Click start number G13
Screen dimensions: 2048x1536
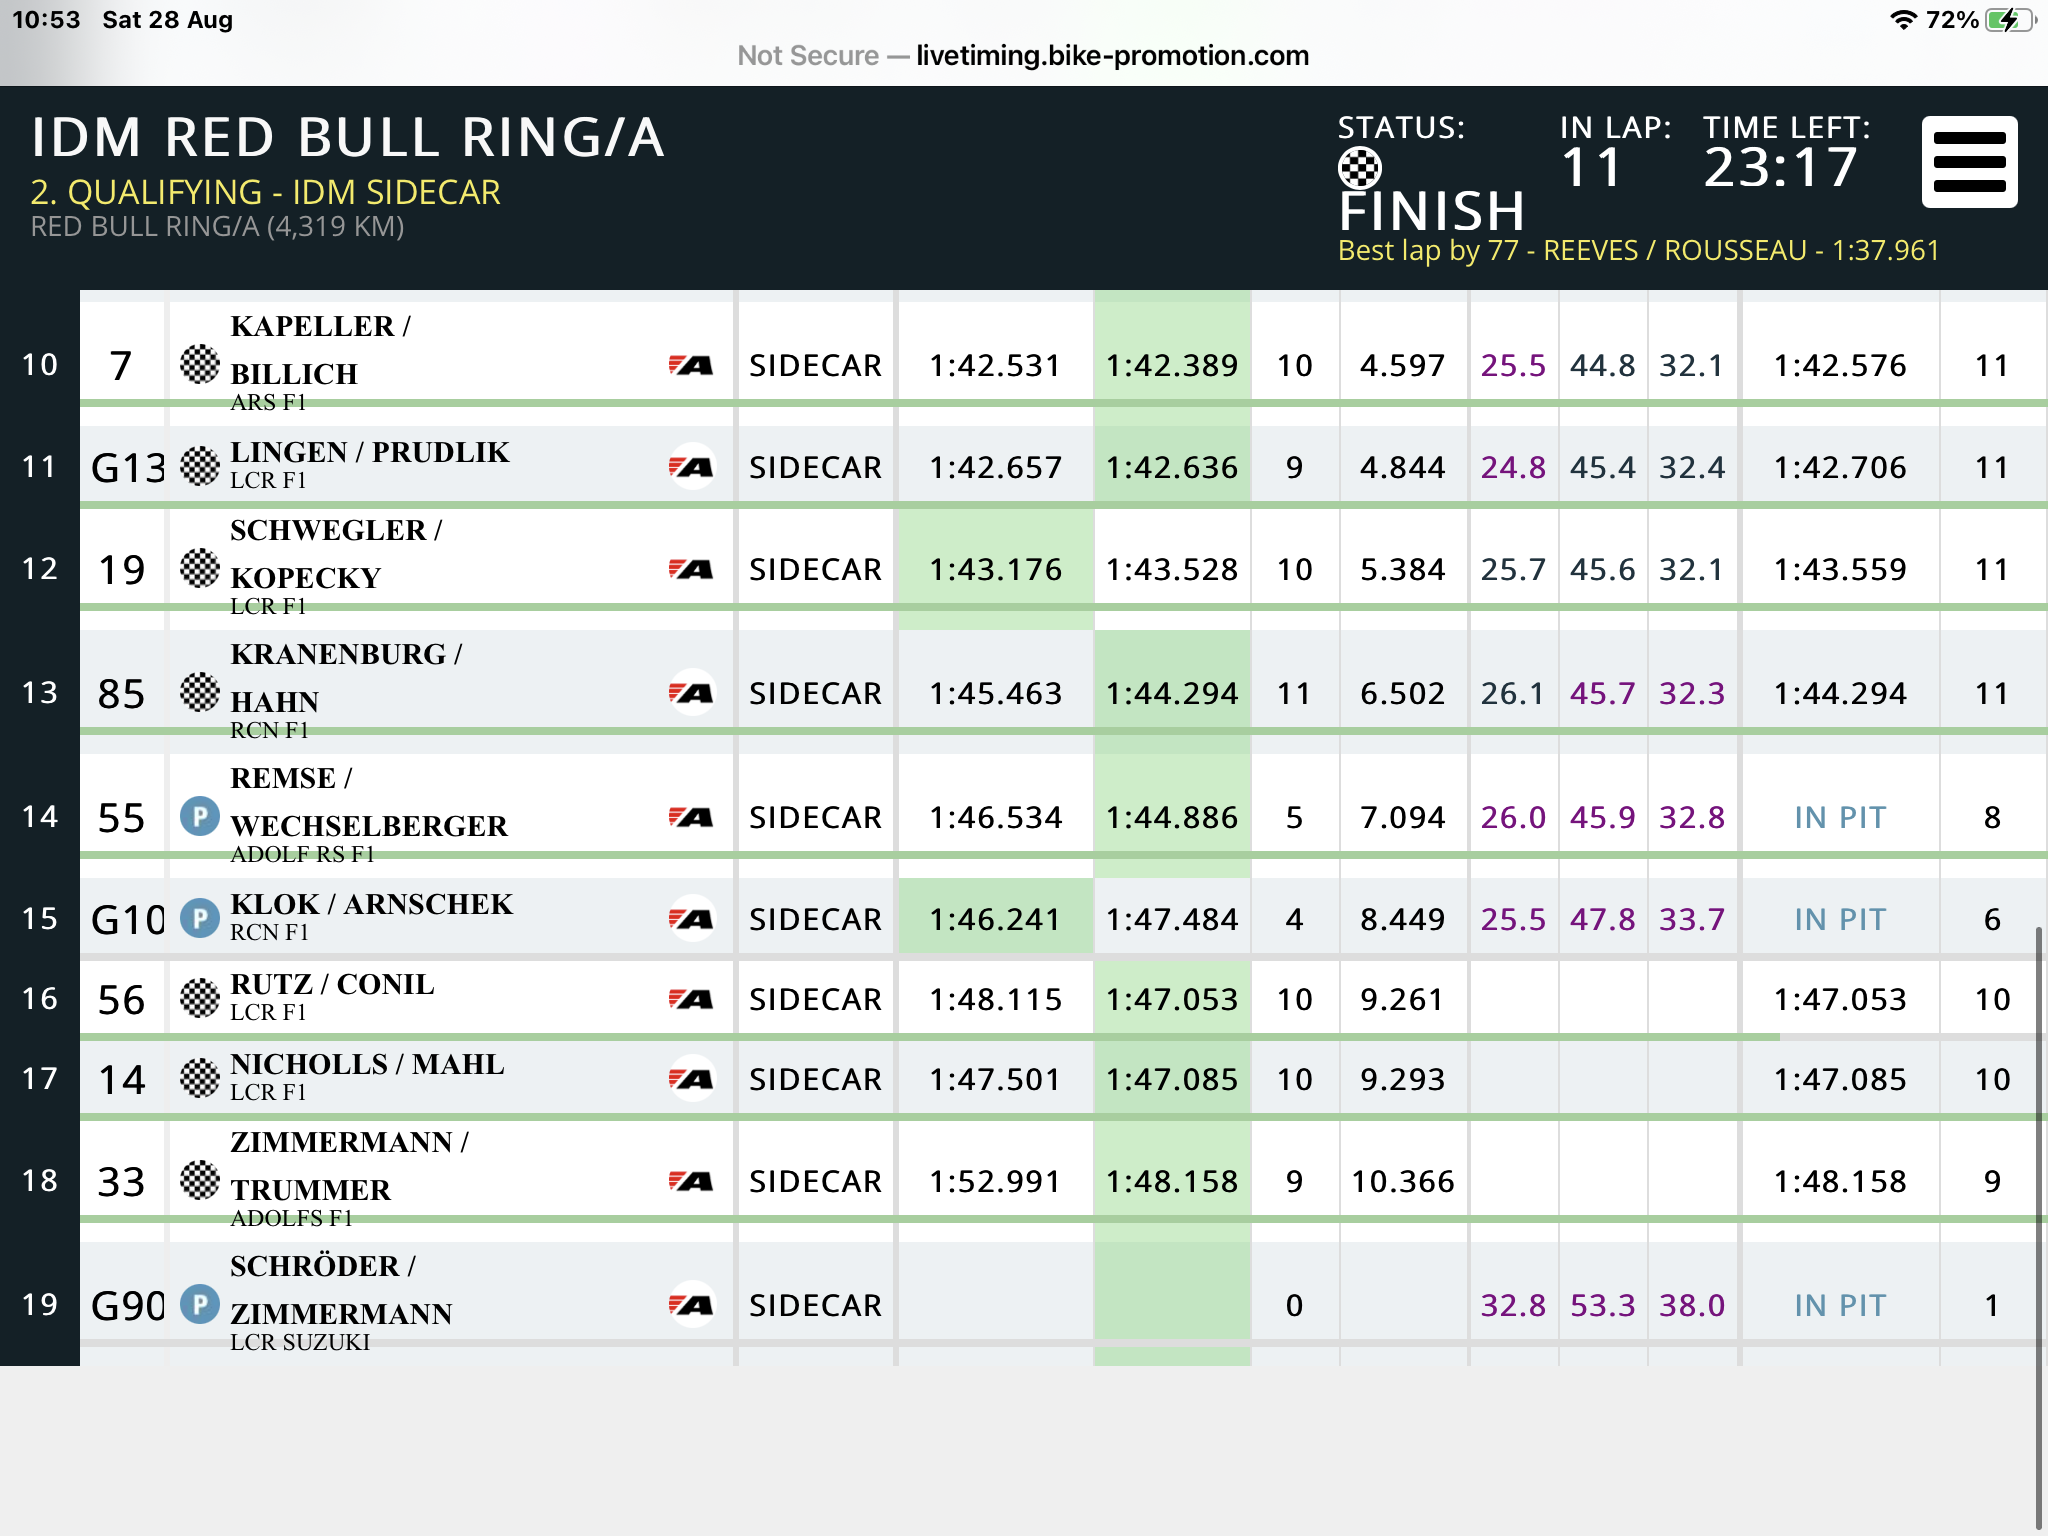point(127,467)
